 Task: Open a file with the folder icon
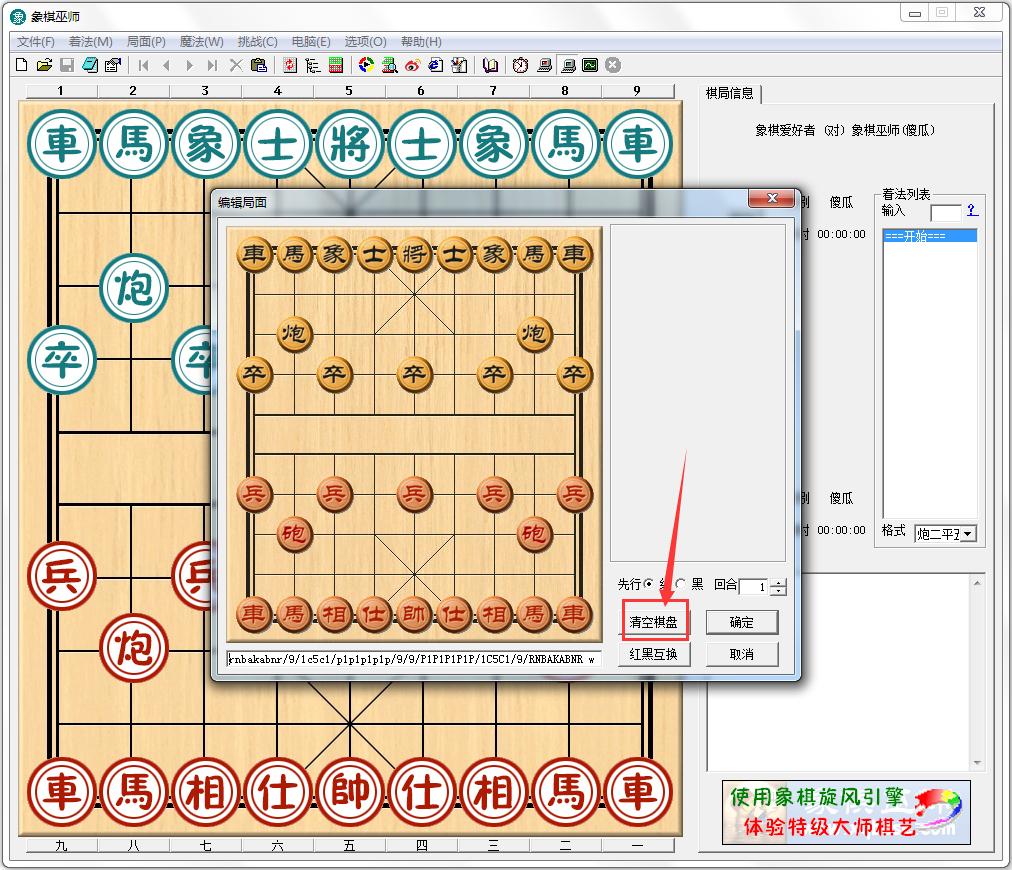44,65
